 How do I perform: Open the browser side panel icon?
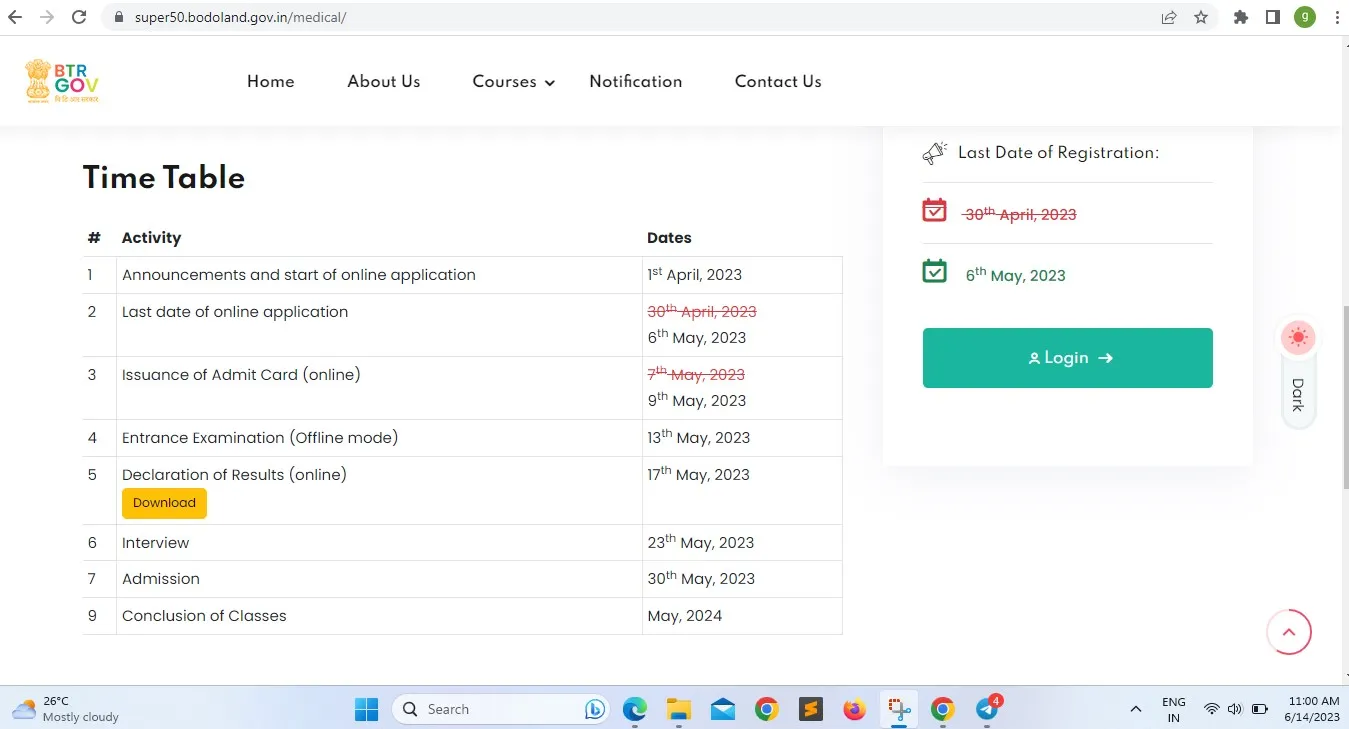1273,17
